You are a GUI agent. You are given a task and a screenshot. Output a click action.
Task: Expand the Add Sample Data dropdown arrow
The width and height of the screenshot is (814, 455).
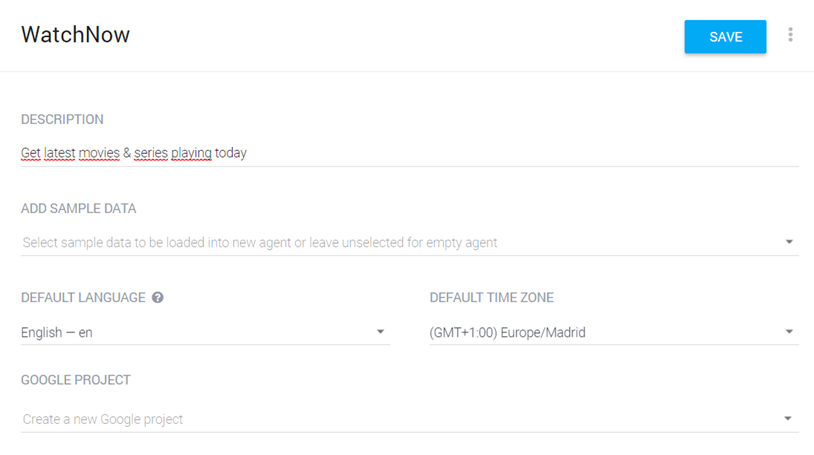(788, 242)
